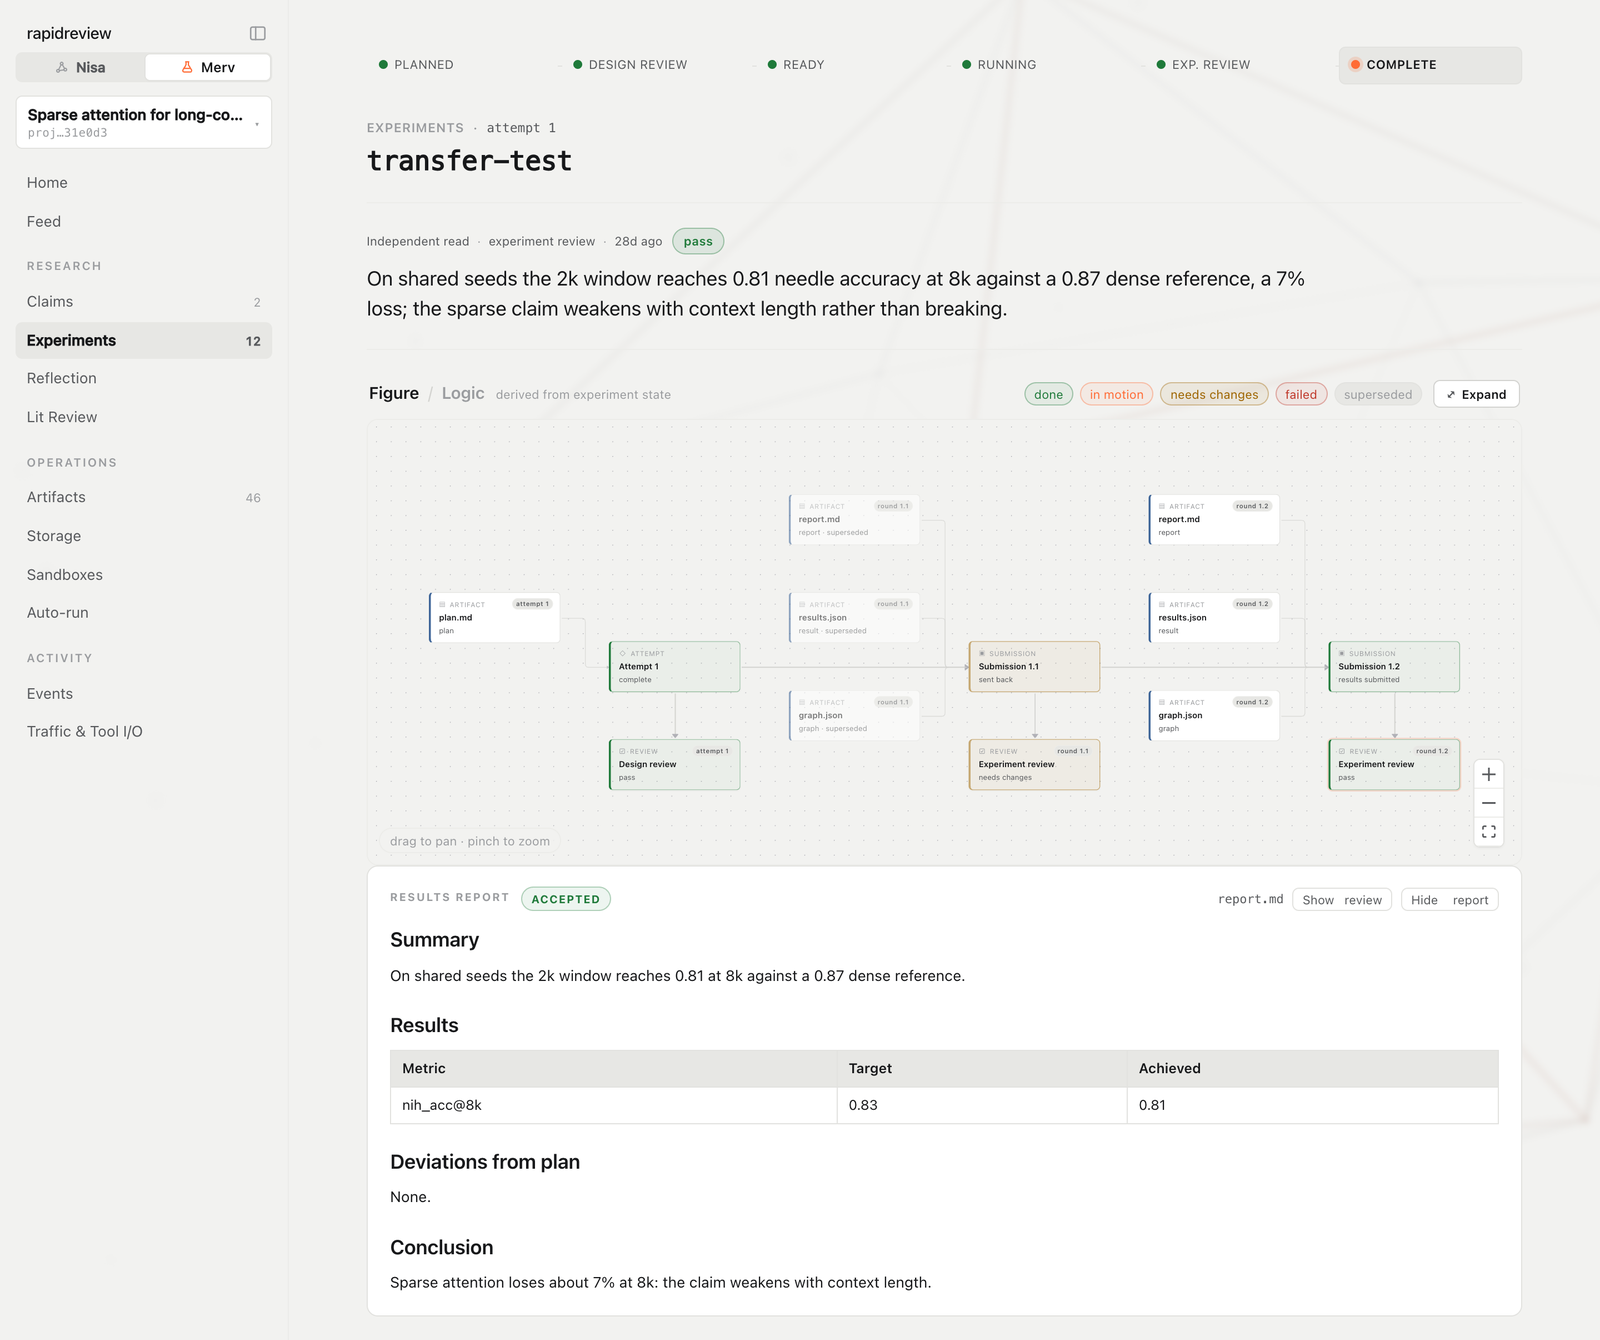The image size is (1600, 1340).
Task: Open the report.md file link
Action: pyautogui.click(x=1250, y=900)
